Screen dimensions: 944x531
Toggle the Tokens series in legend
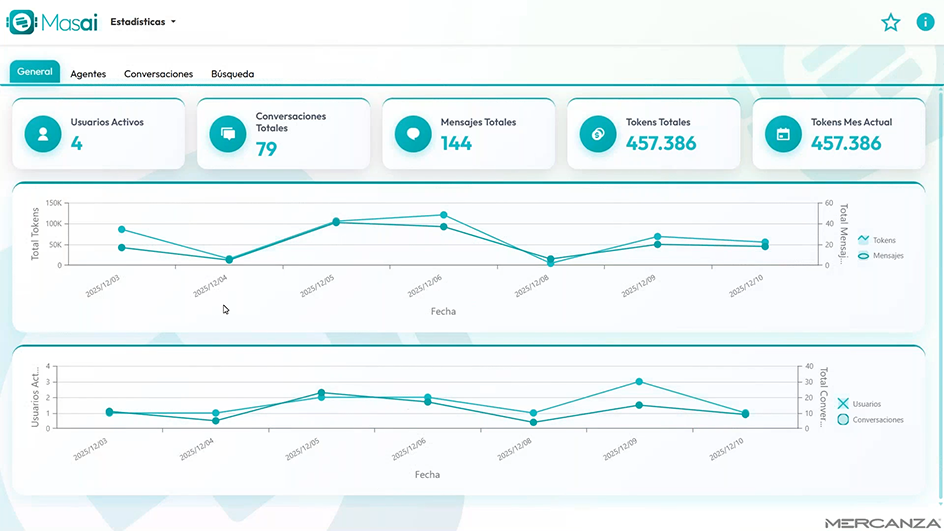point(877,240)
